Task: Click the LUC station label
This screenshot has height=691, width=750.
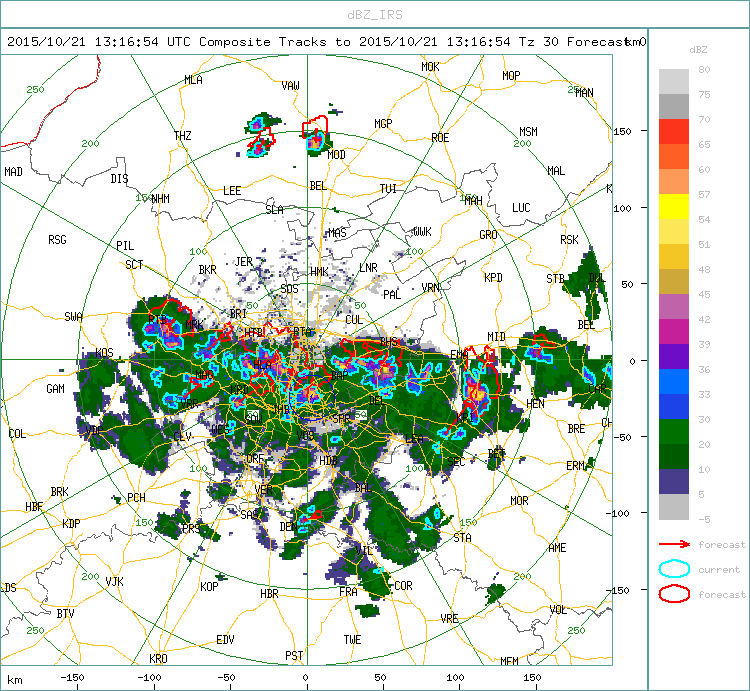Action: [521, 208]
